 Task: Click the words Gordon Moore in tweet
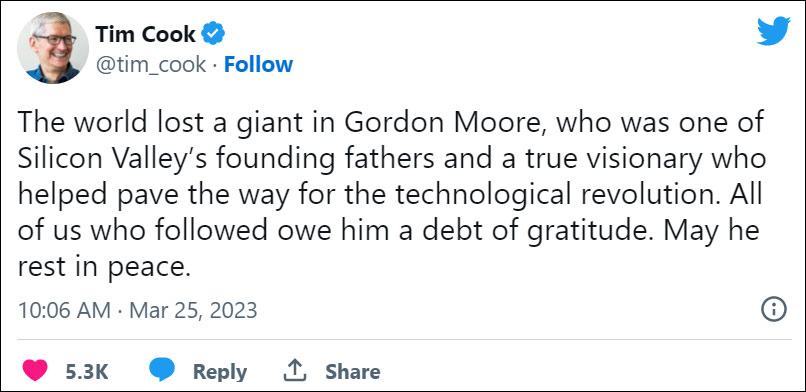coord(445,125)
